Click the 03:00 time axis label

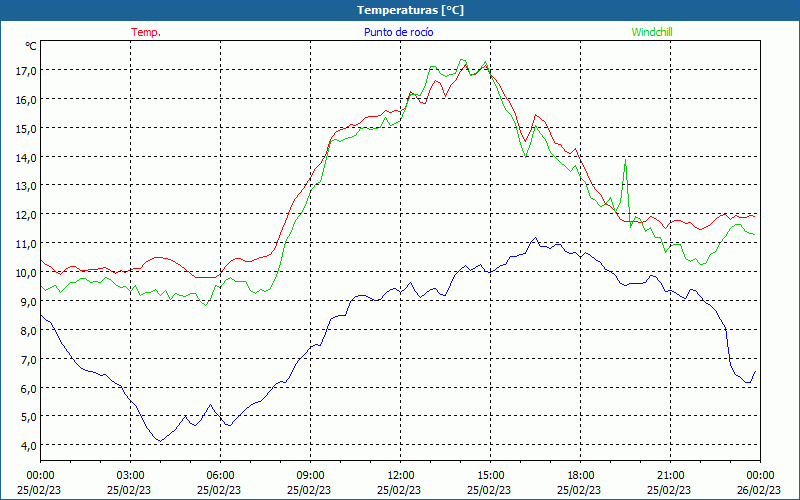(130, 476)
